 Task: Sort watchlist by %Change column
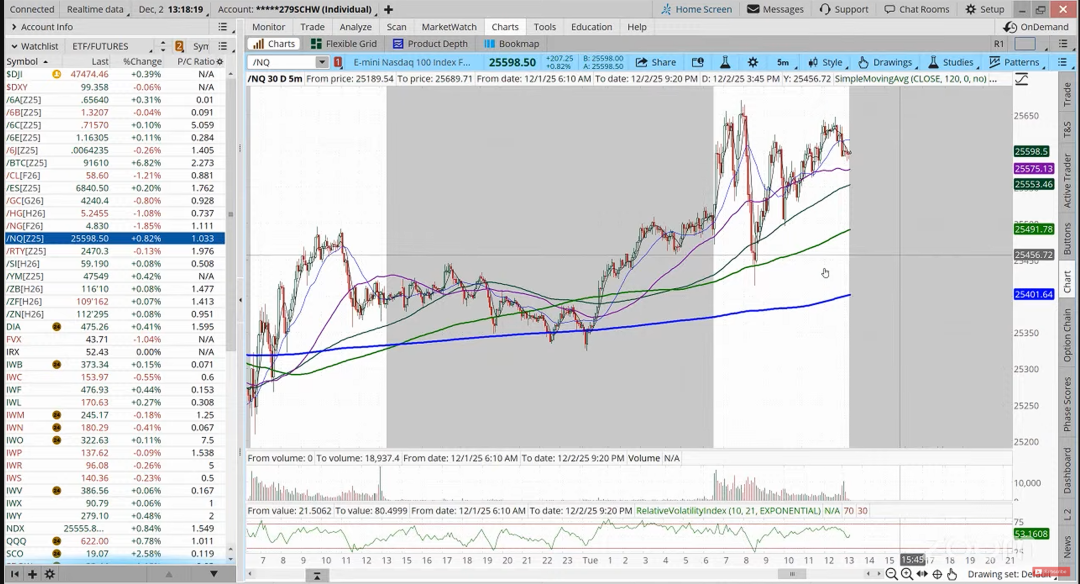click(x=142, y=61)
